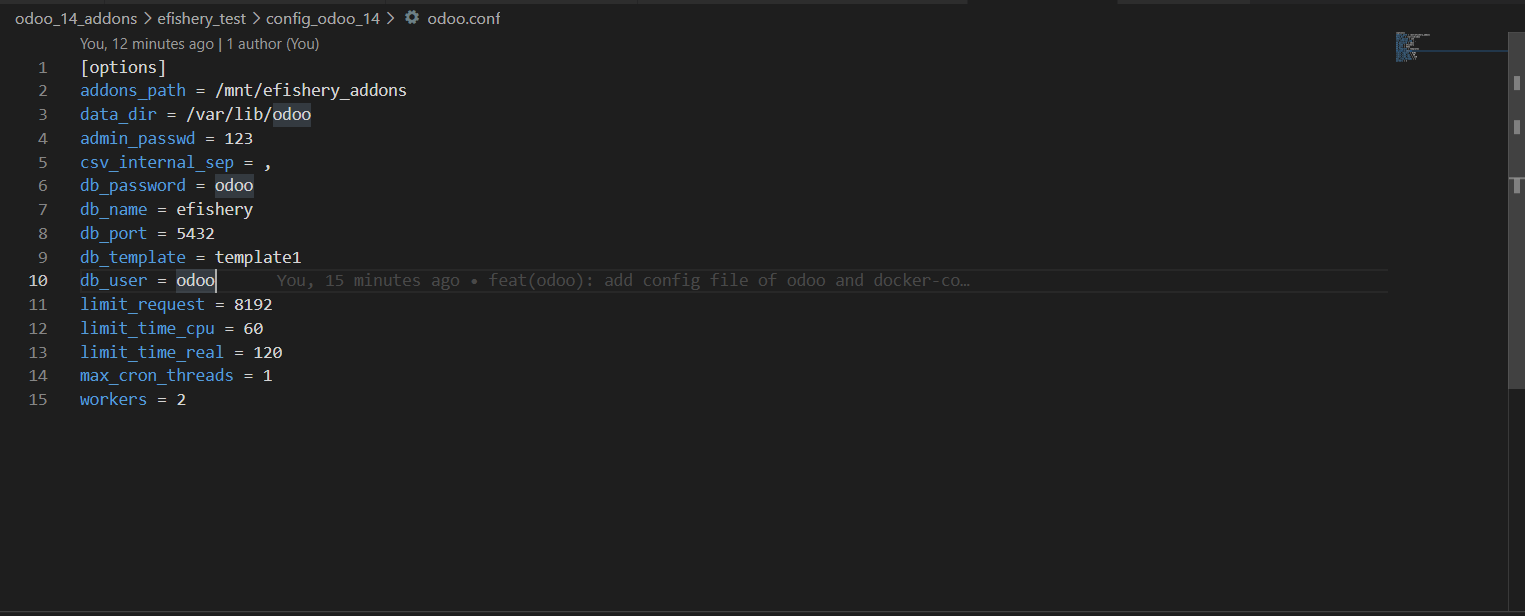Click the gear icon beside odoo.conf breadcrumb
The width and height of the screenshot is (1525, 616).
coord(411,17)
